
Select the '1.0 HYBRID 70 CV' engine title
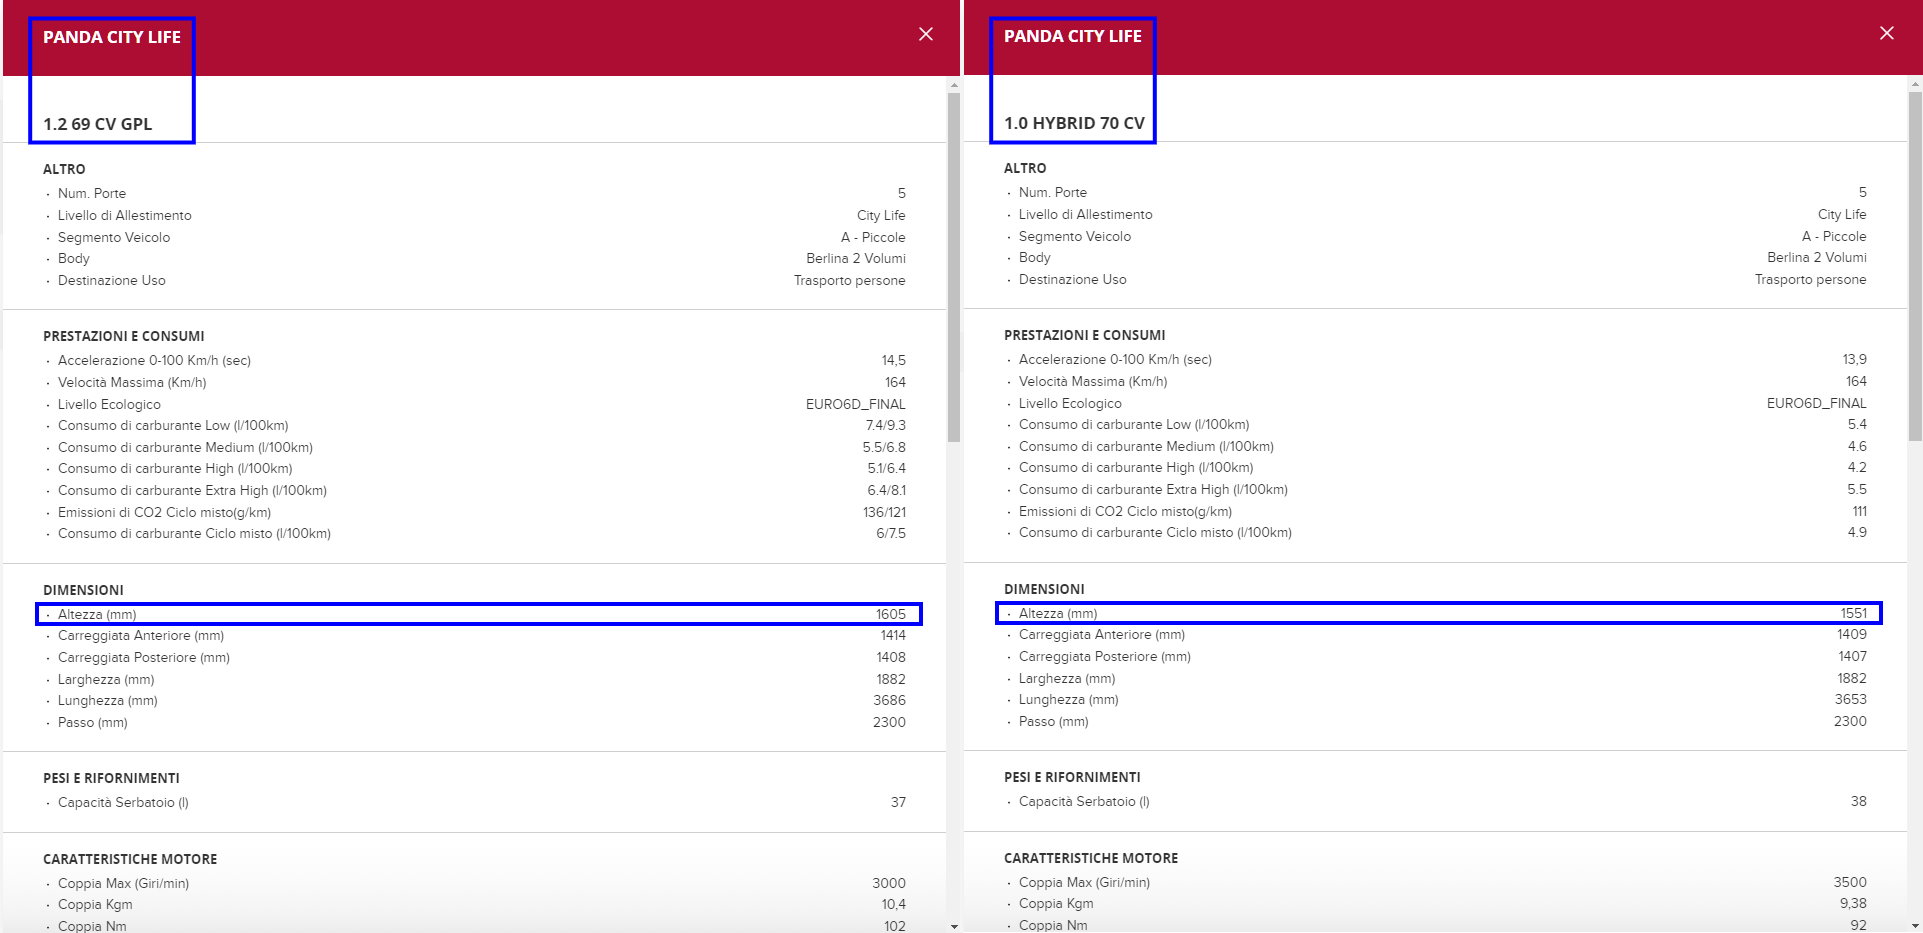pyautogui.click(x=1074, y=123)
